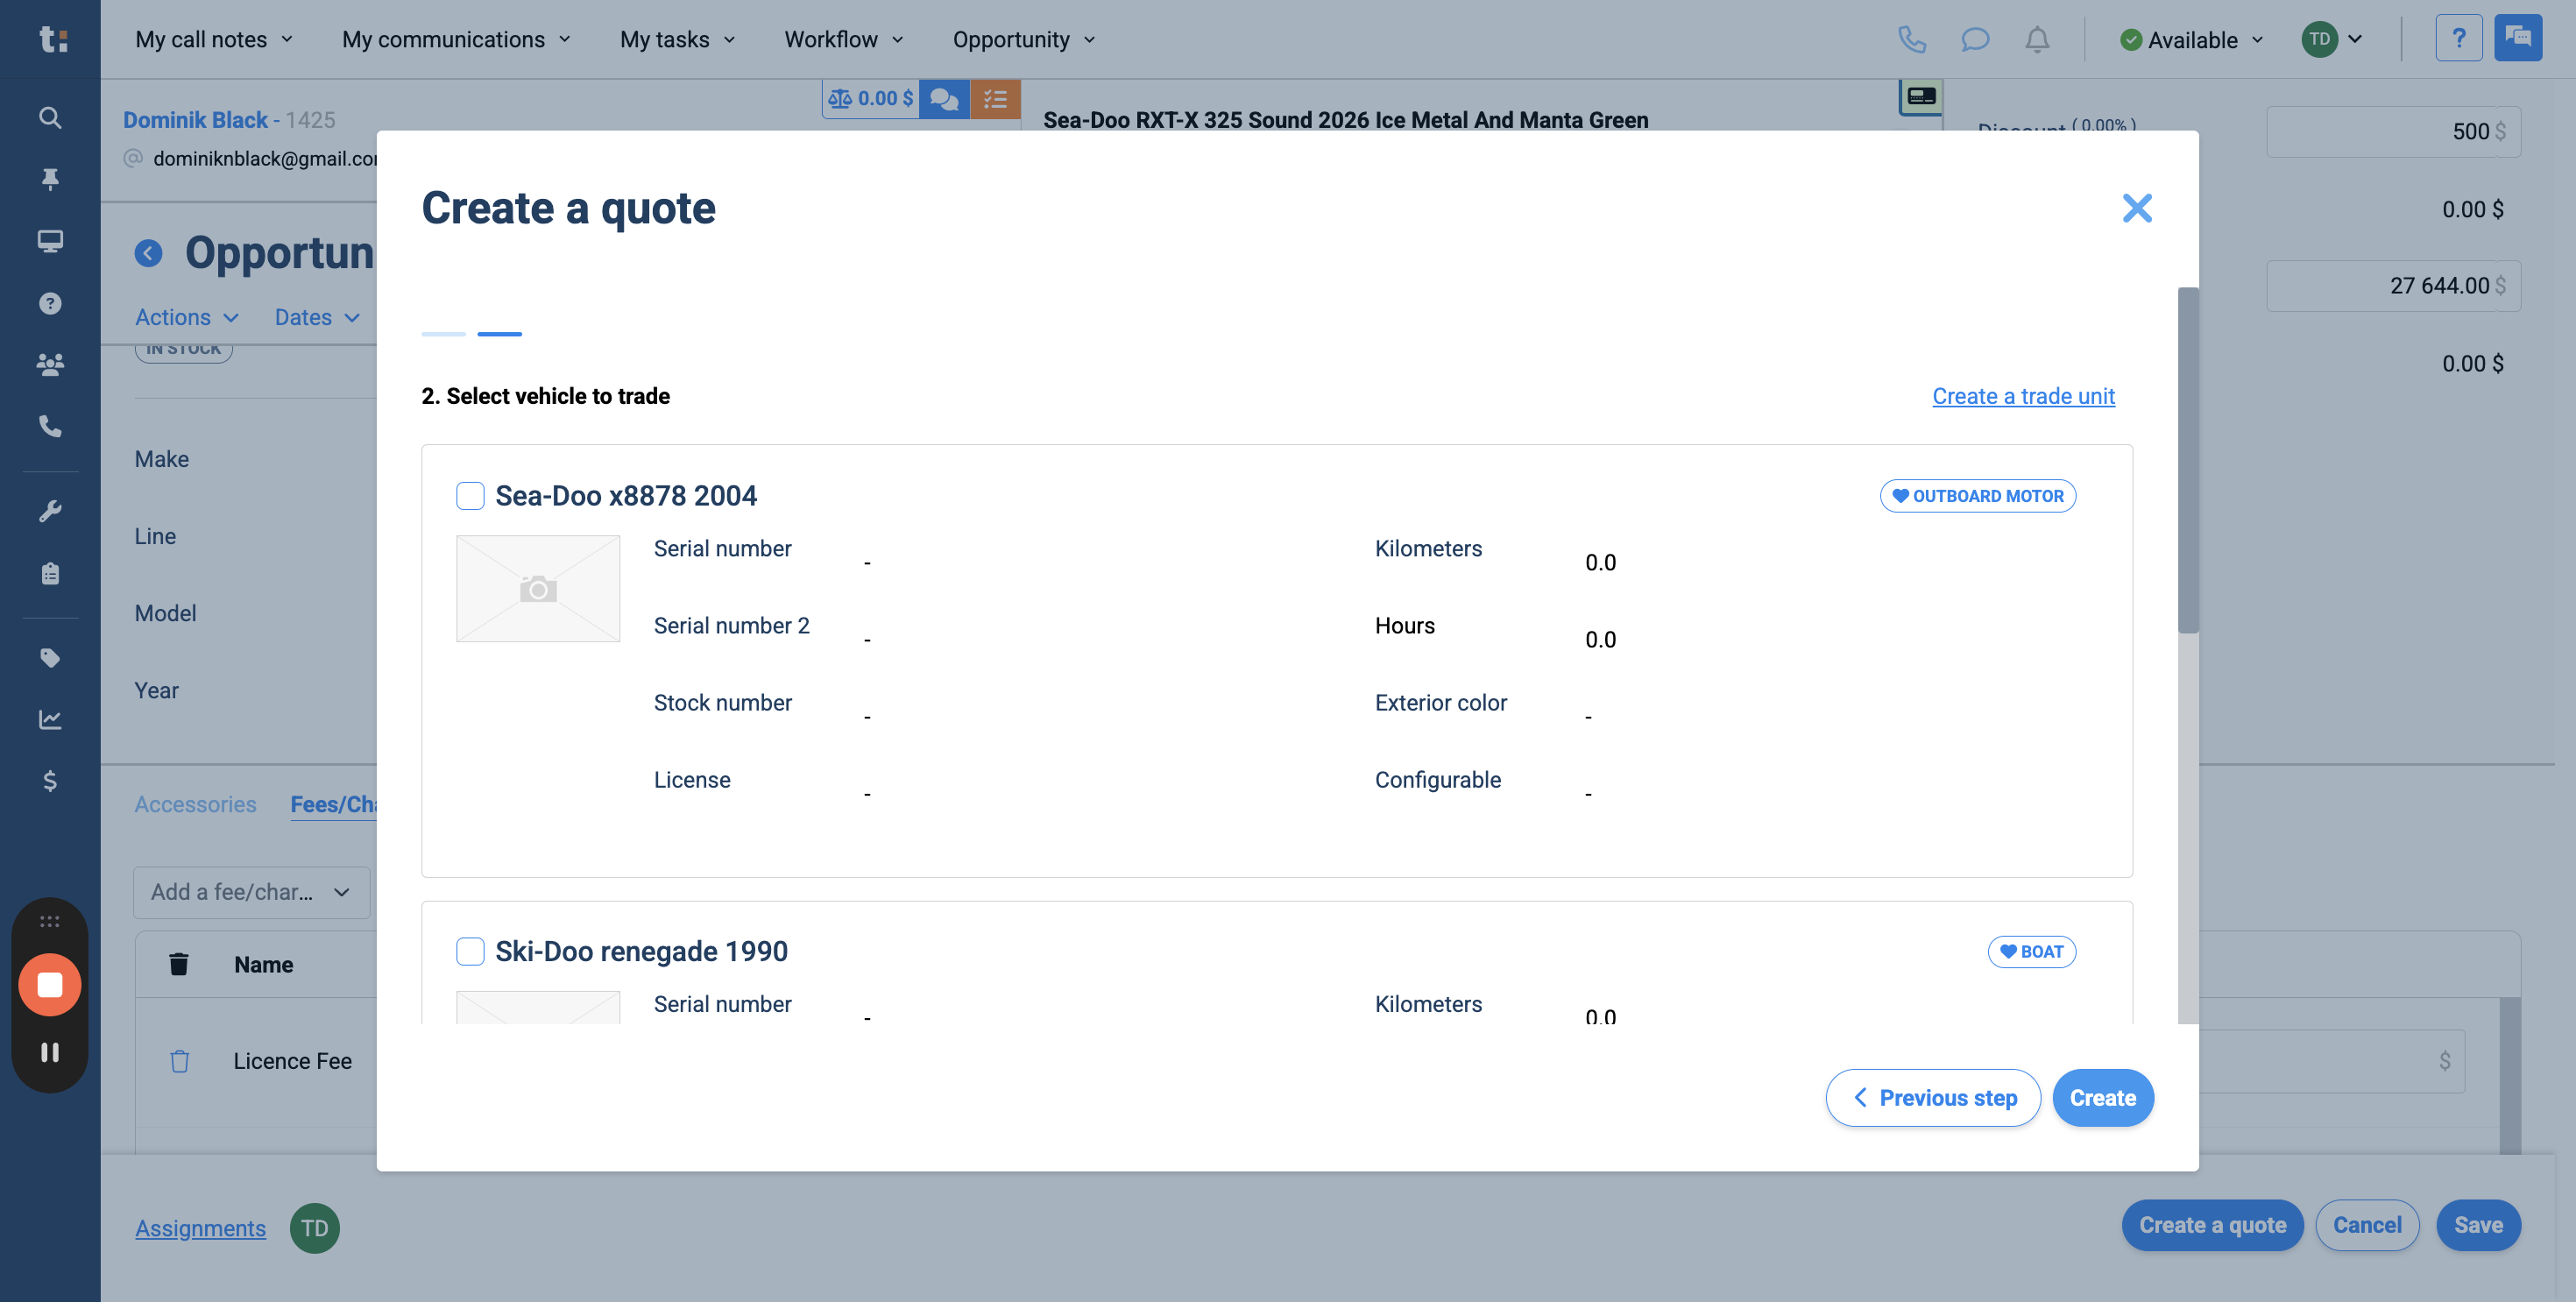2576x1302 pixels.
Task: Check the Sea-Doo x8878 2004 checkbox
Action: pyautogui.click(x=470, y=495)
